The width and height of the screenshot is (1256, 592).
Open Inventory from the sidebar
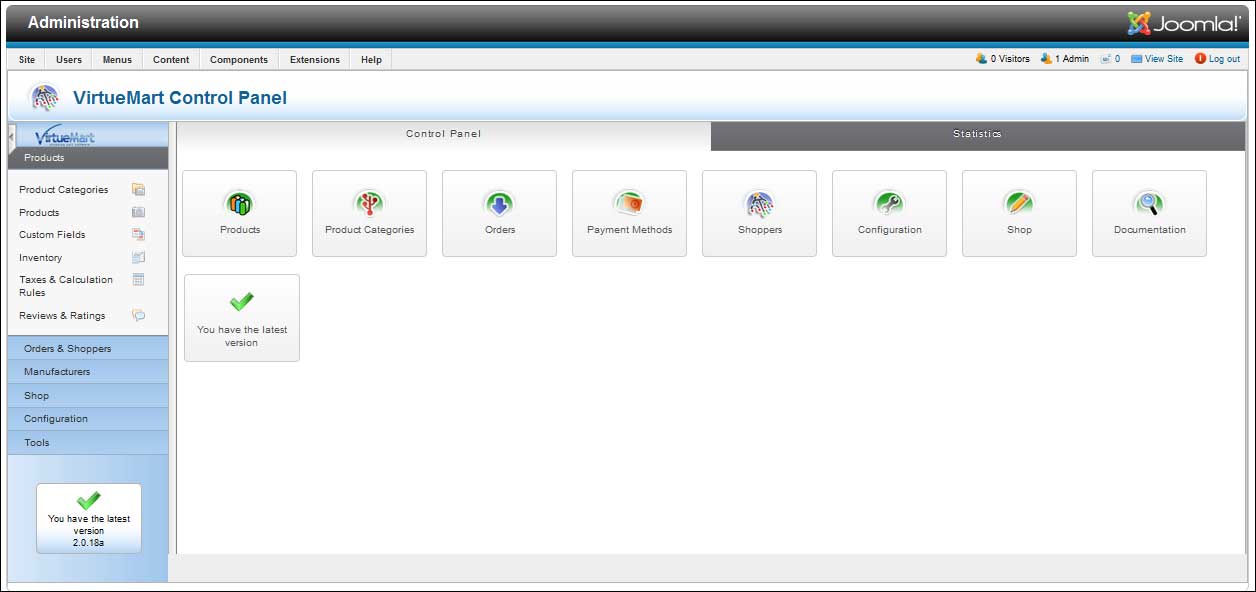click(40, 258)
